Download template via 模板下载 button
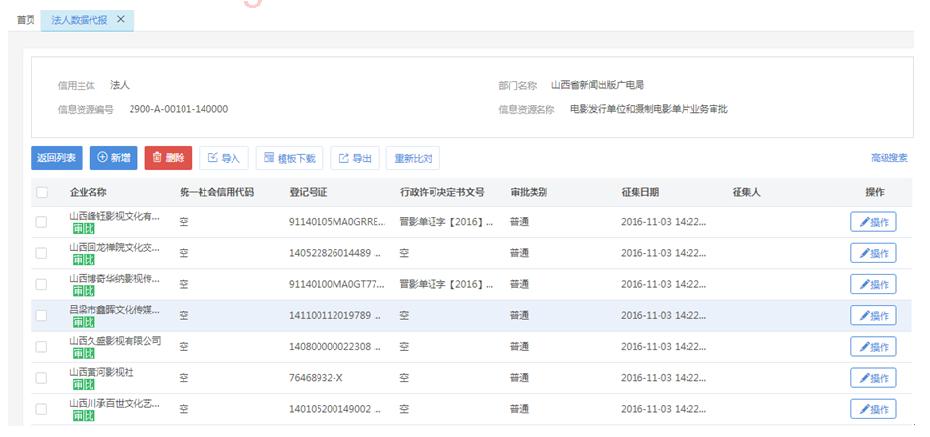 pos(289,158)
